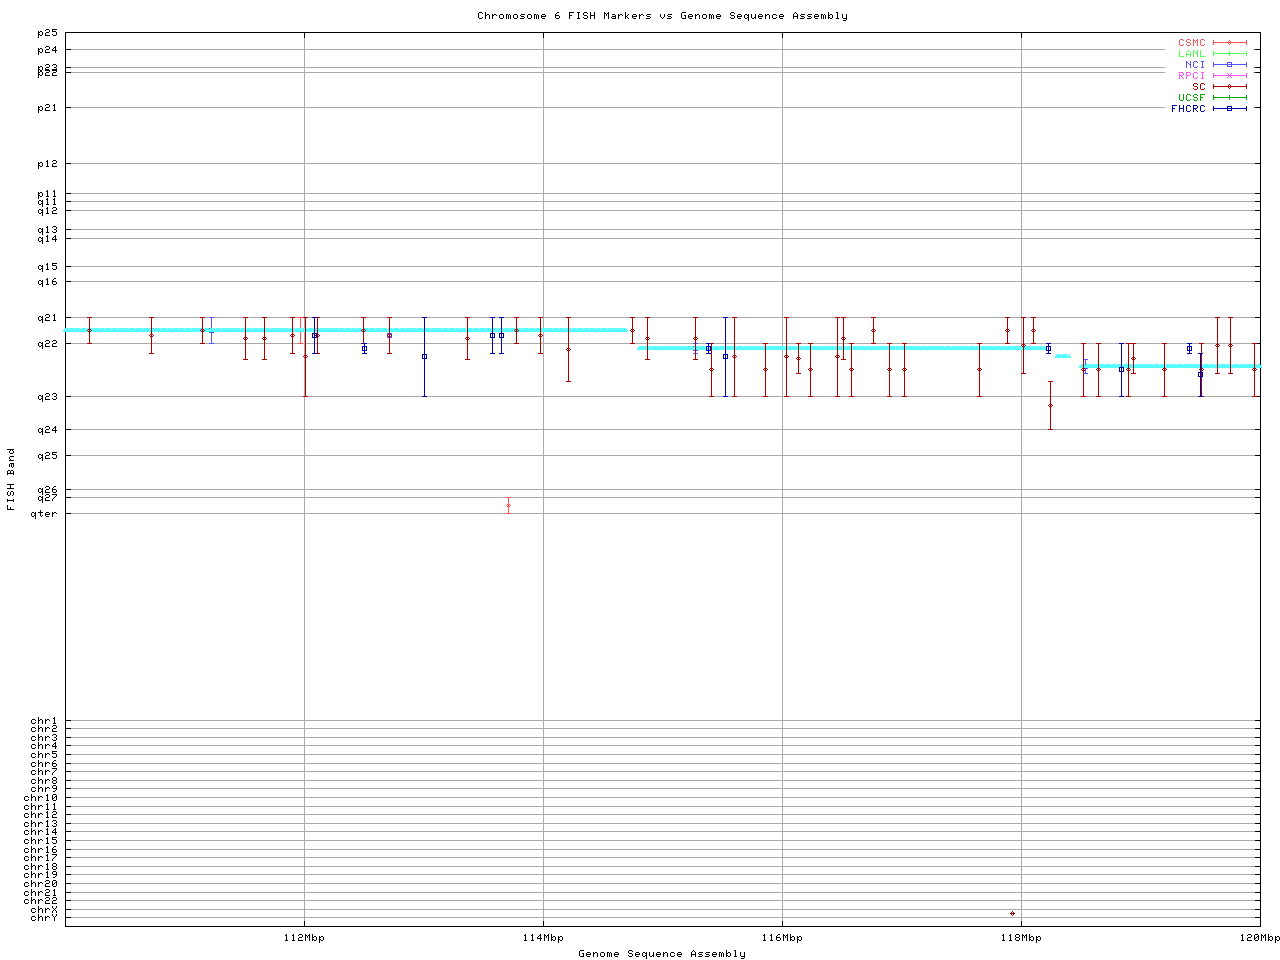Click the q23 band label
1280x960 pixels.
coord(47,397)
